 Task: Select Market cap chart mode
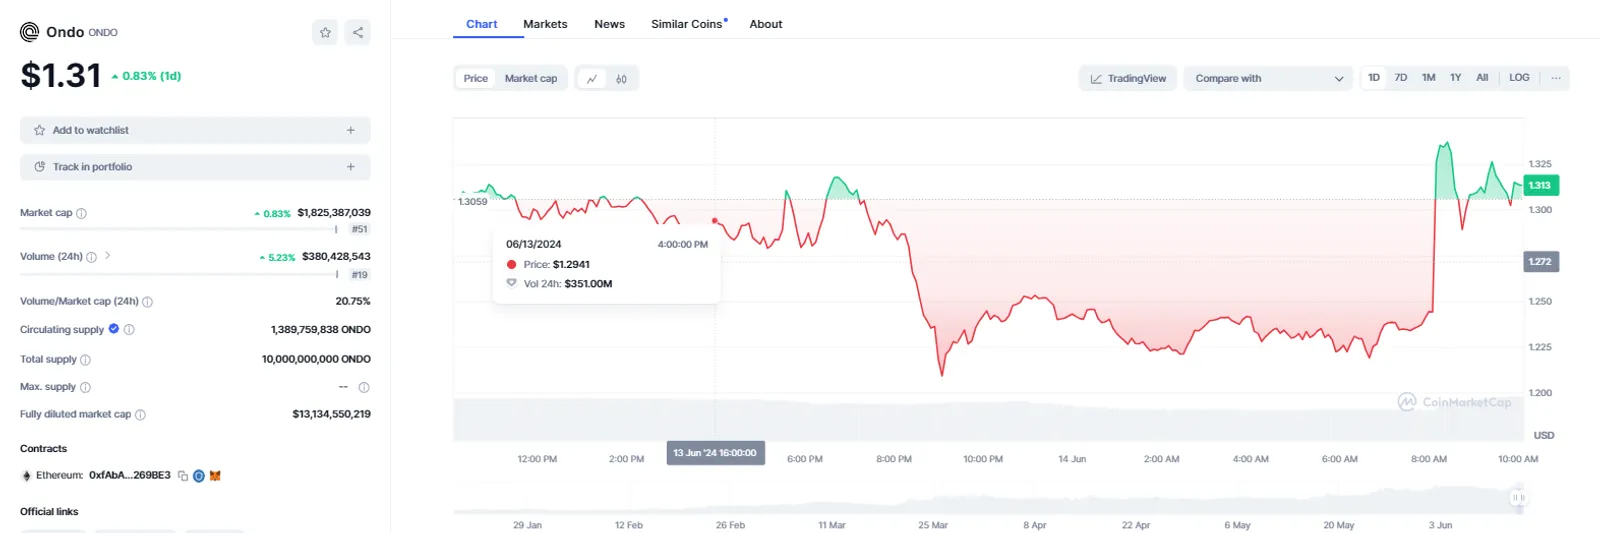pos(531,78)
